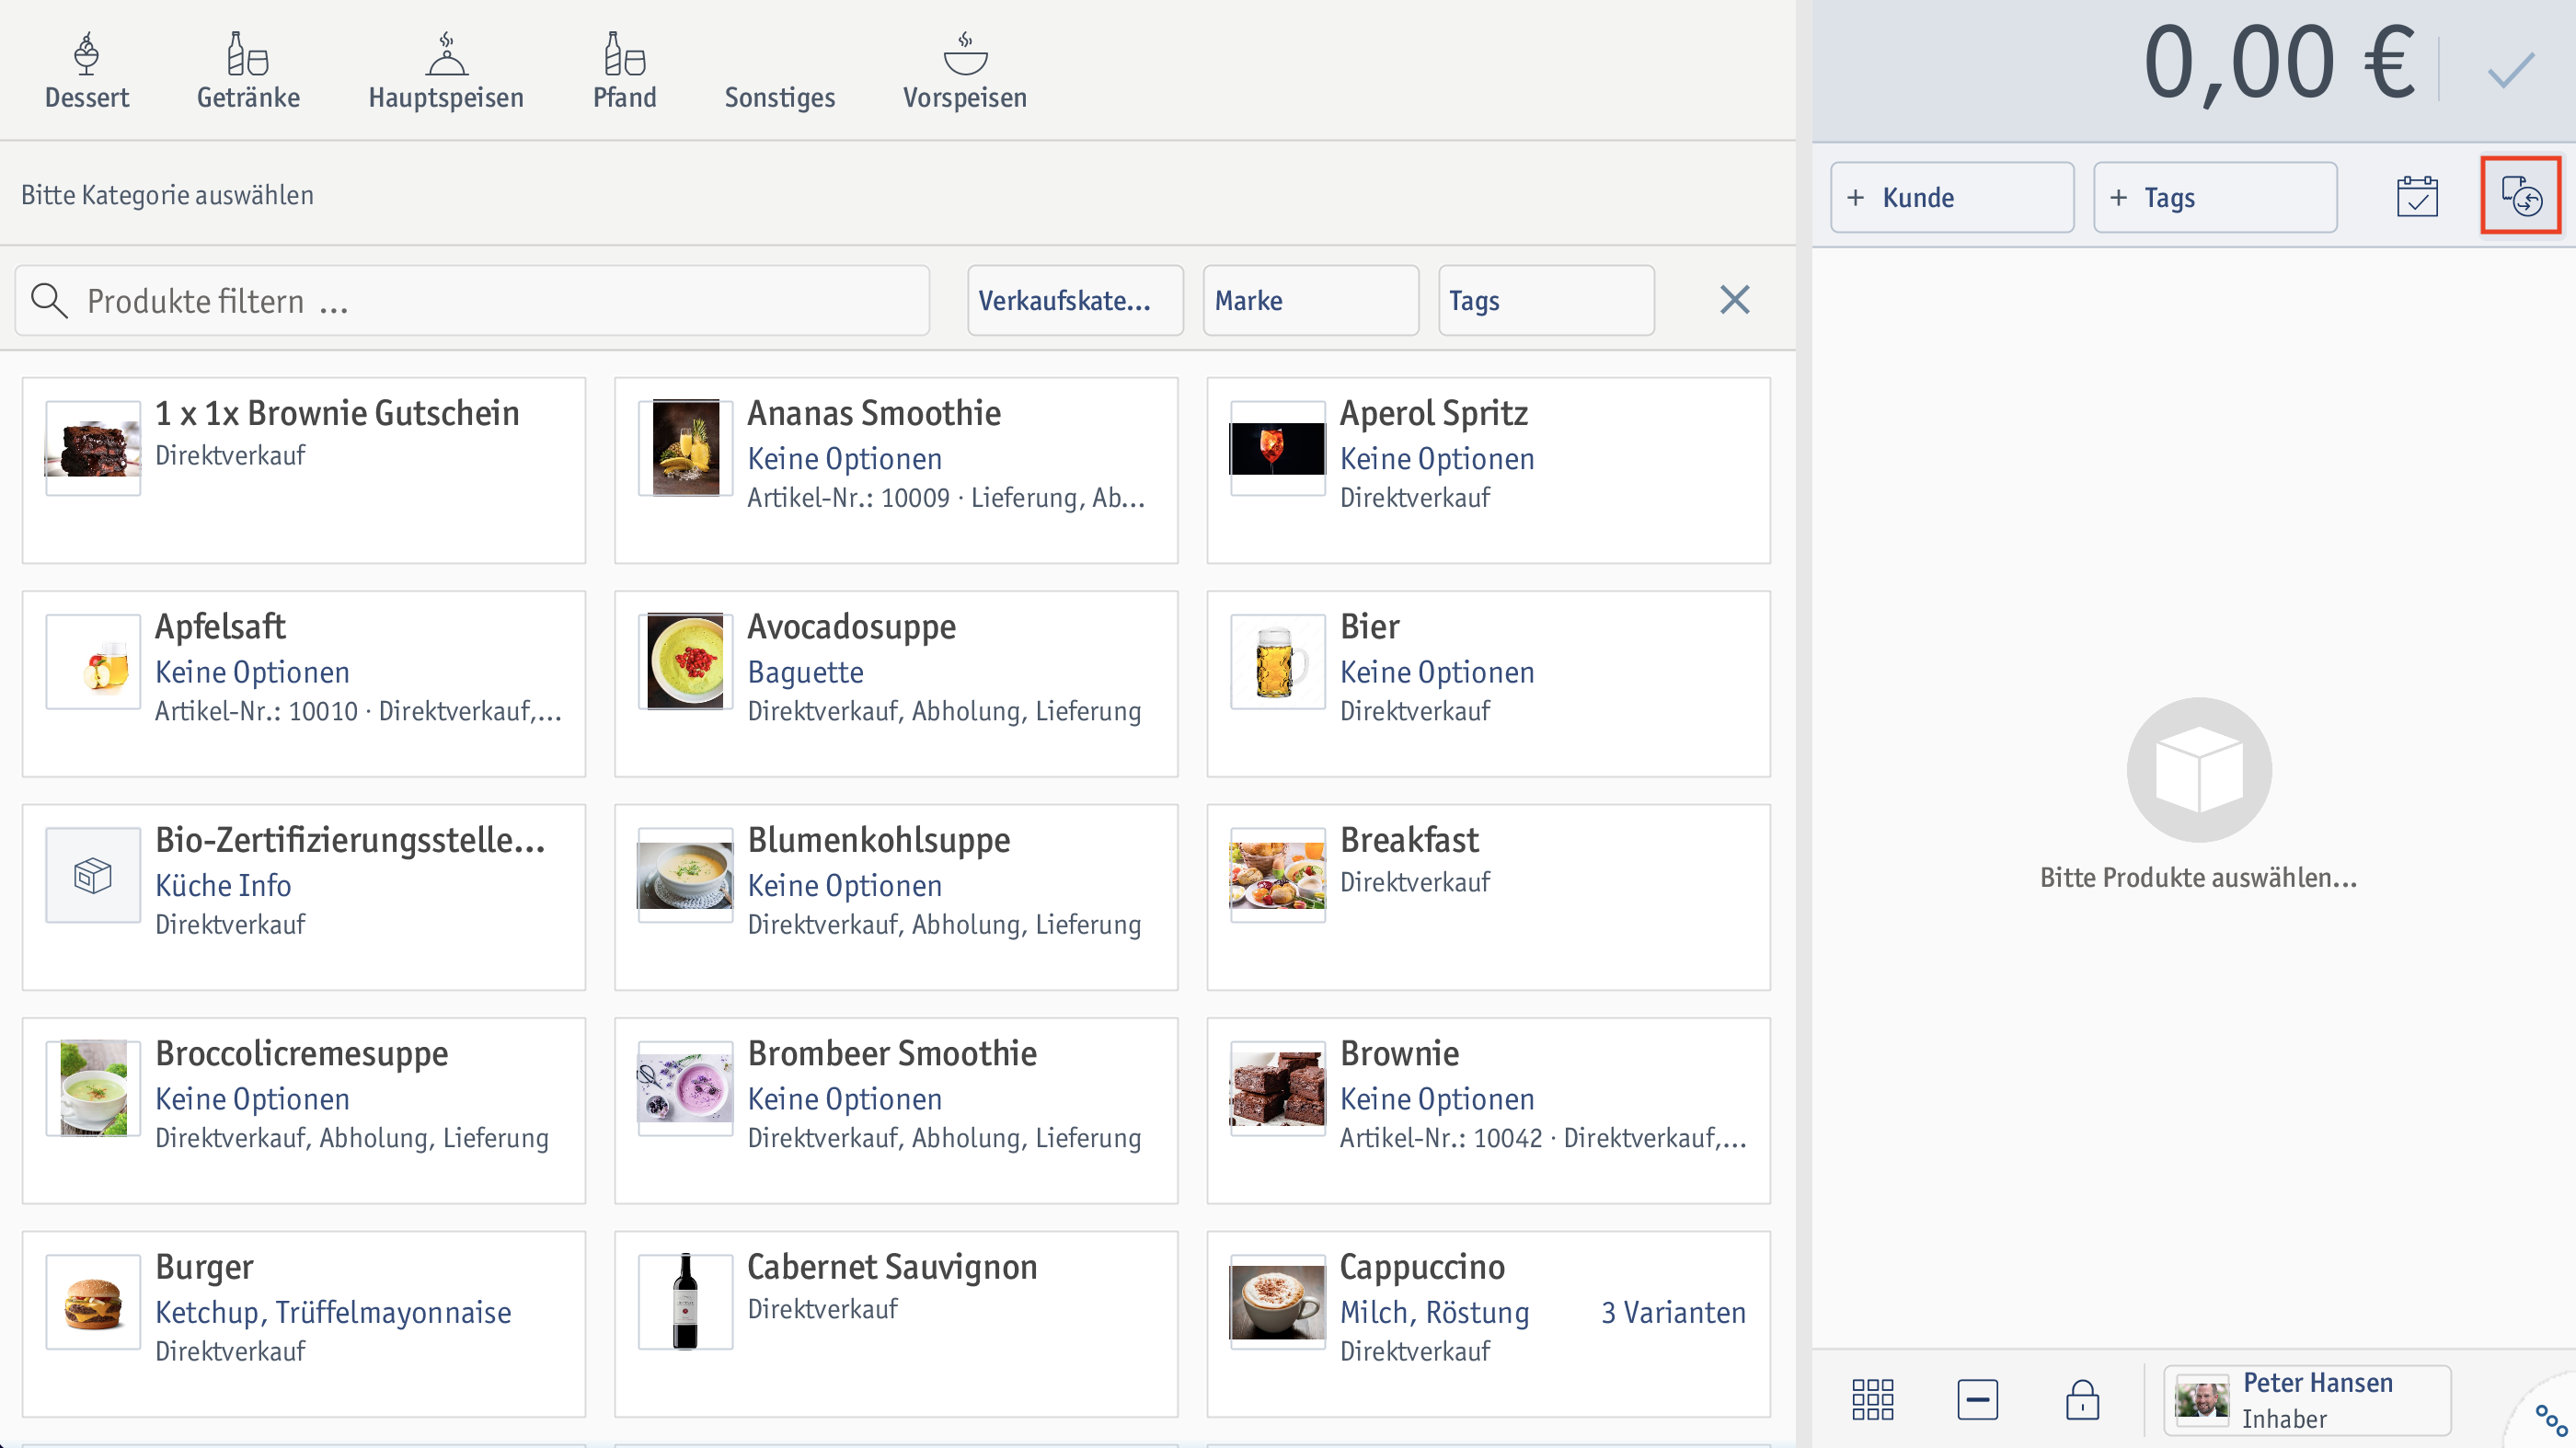
Task: Click 3 Varianten on Cappuccino
Action: tap(1673, 1312)
